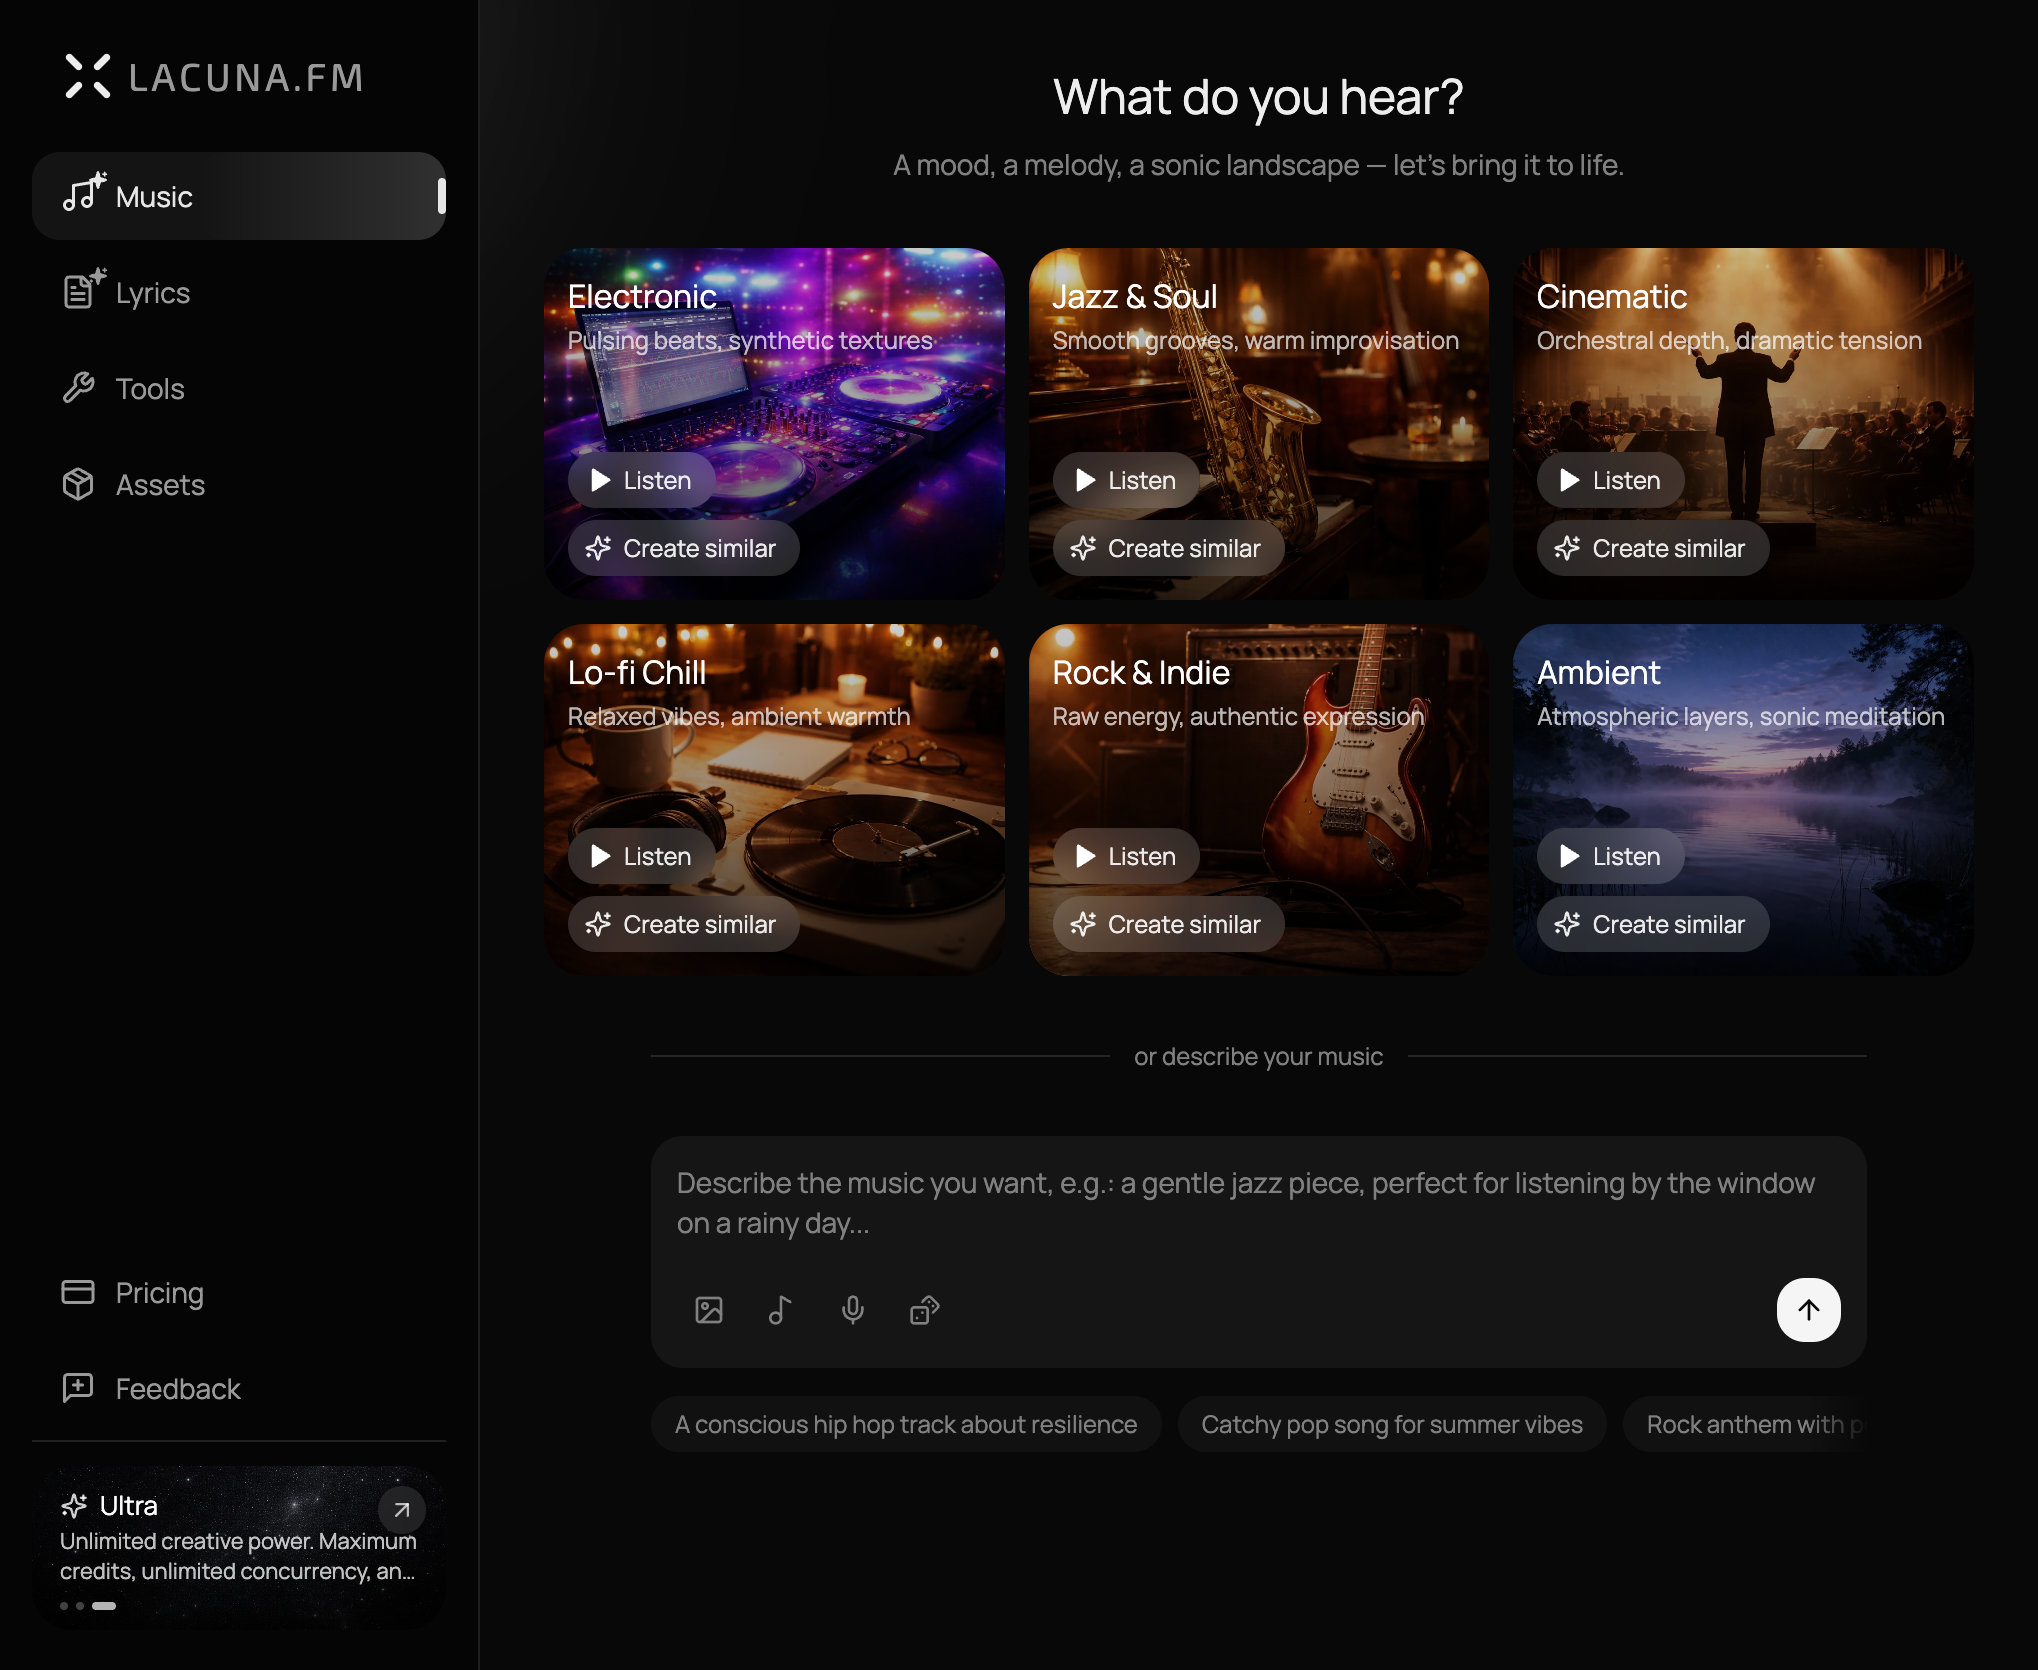Listen to the Cinematic sample
The height and width of the screenshot is (1670, 2038).
tap(1610, 480)
